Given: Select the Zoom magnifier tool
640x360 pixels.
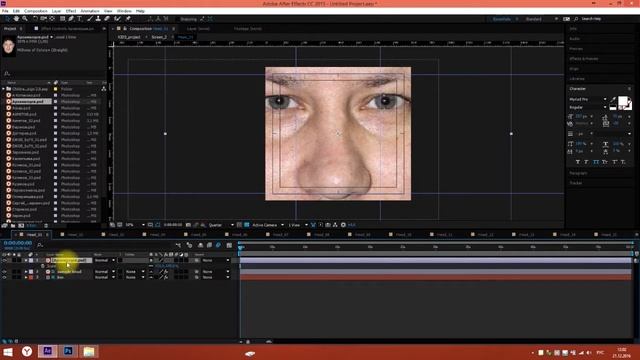Looking at the screenshot, I should click(x=25, y=19).
